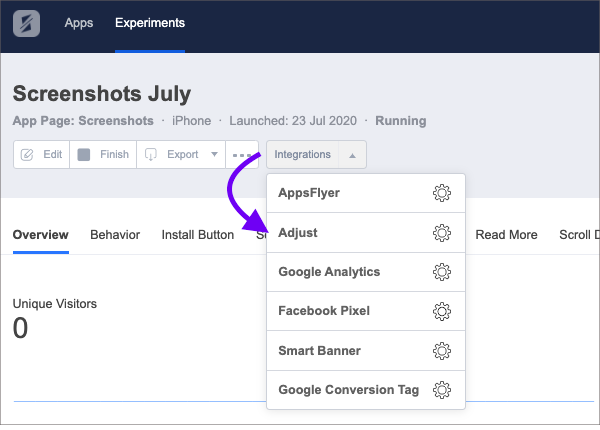Open Google Conversion Tag settings gear
This screenshot has height=430, width=600.
click(442, 390)
